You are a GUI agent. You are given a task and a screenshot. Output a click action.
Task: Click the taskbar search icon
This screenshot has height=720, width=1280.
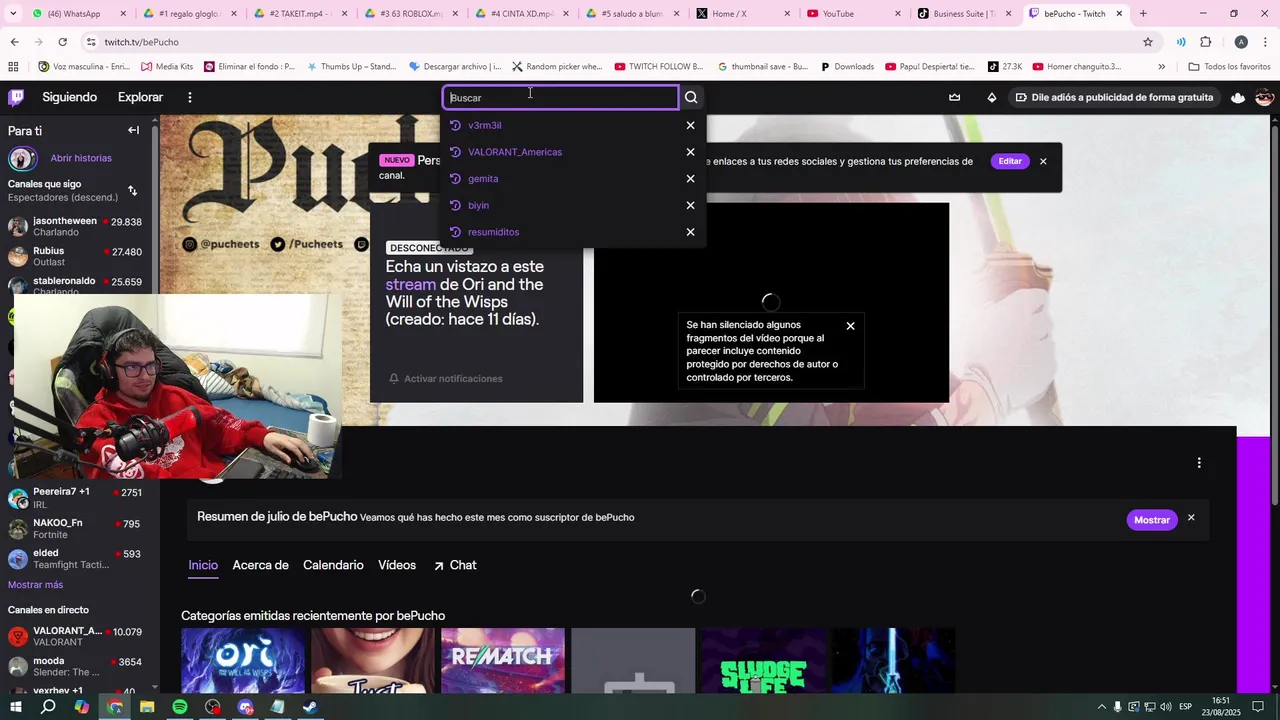[48, 707]
